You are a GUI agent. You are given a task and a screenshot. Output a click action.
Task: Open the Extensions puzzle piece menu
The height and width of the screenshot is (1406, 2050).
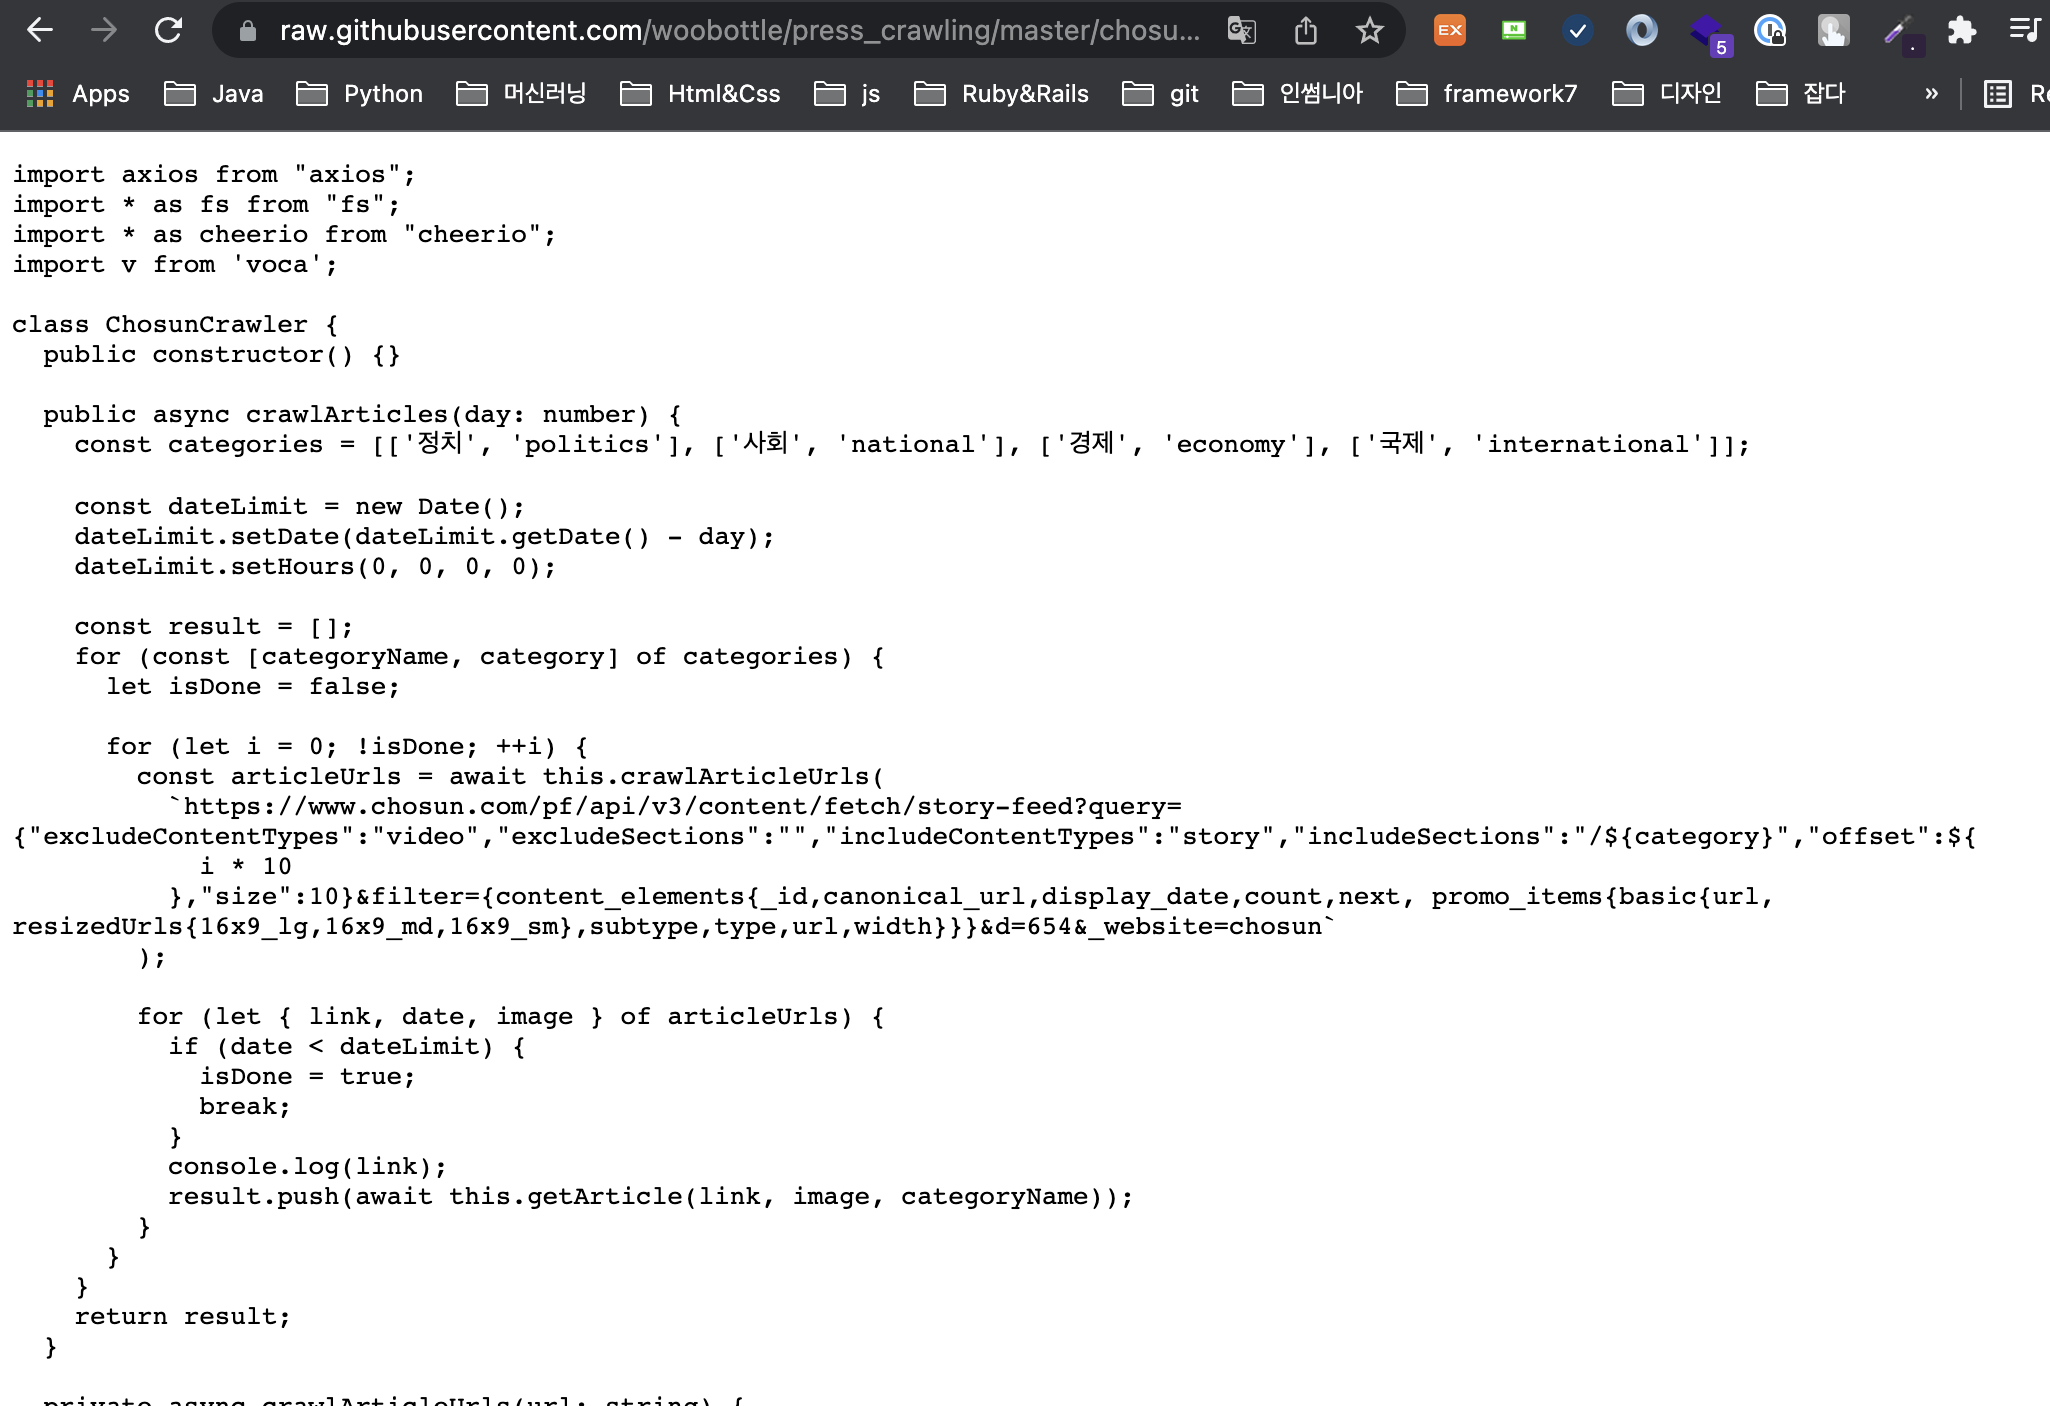point(1961,31)
